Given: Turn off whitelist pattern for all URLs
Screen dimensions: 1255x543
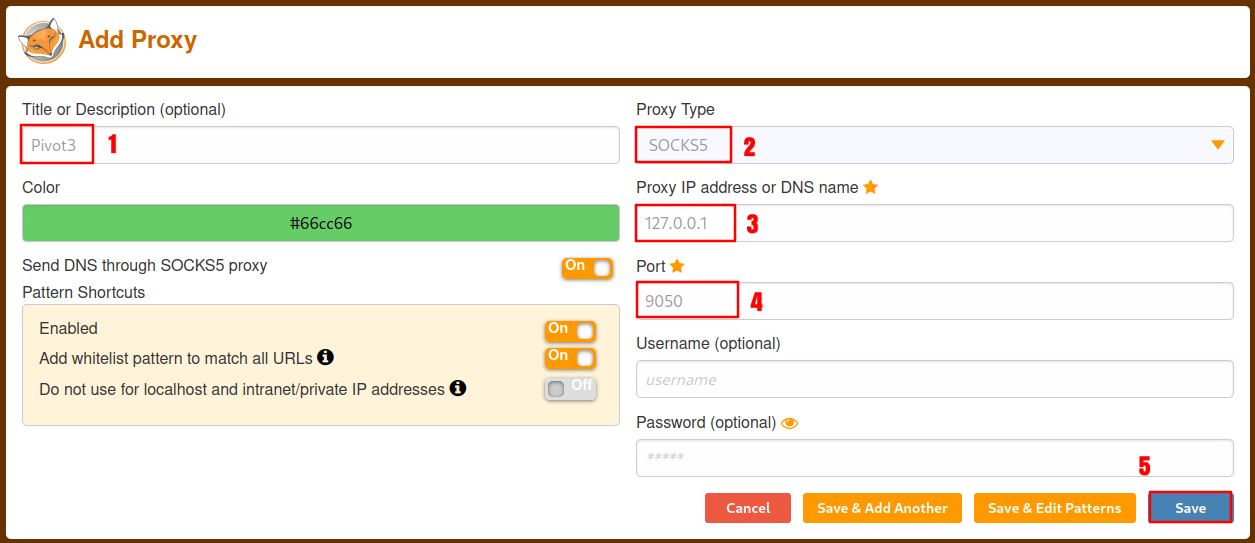Looking at the screenshot, I should point(570,357).
